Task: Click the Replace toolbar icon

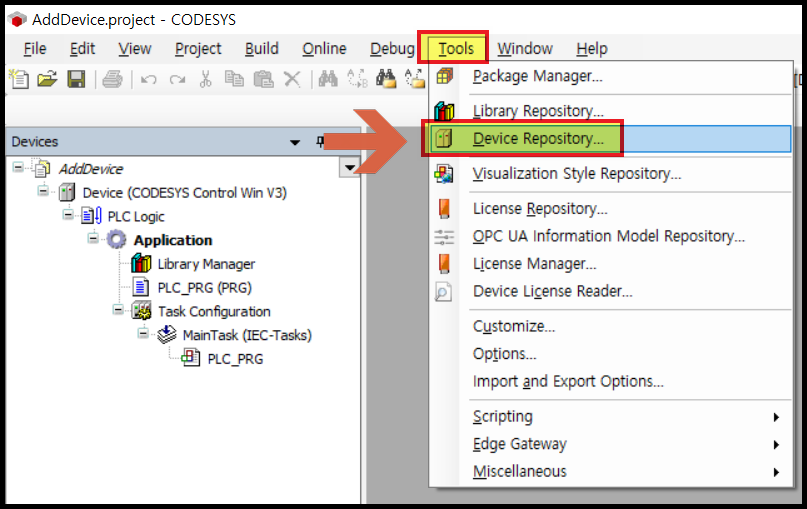Action: coord(357,79)
